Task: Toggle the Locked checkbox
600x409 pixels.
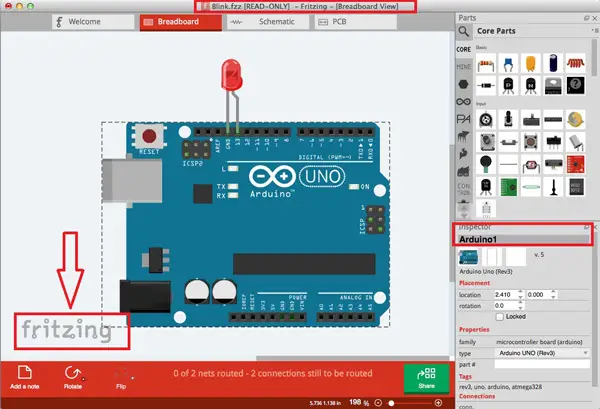Action: (499, 317)
